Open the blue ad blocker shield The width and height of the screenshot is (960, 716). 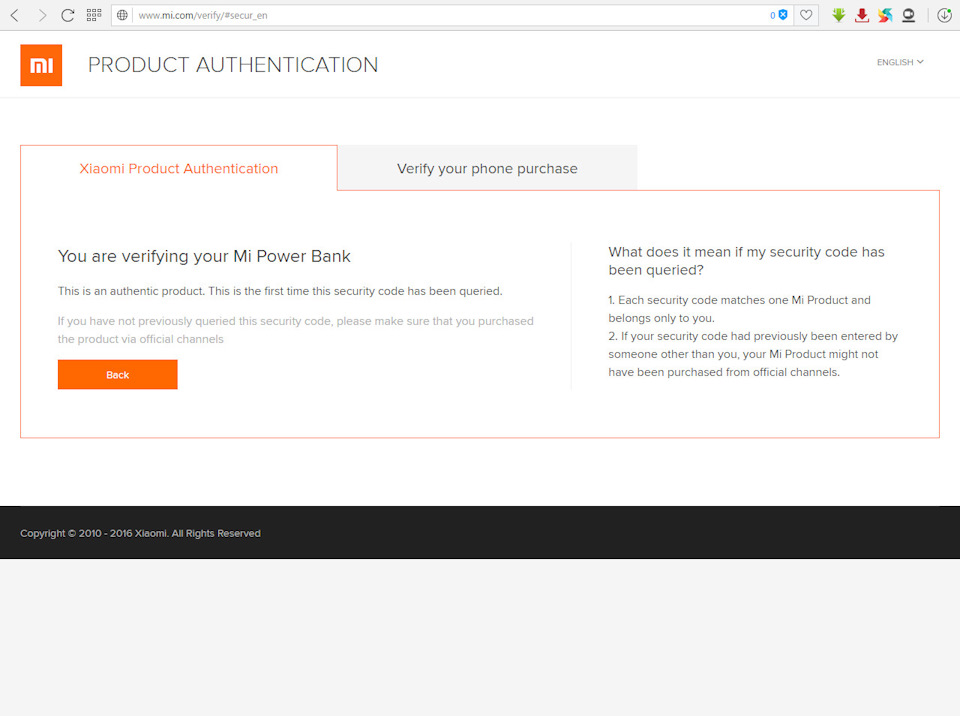[x=783, y=15]
